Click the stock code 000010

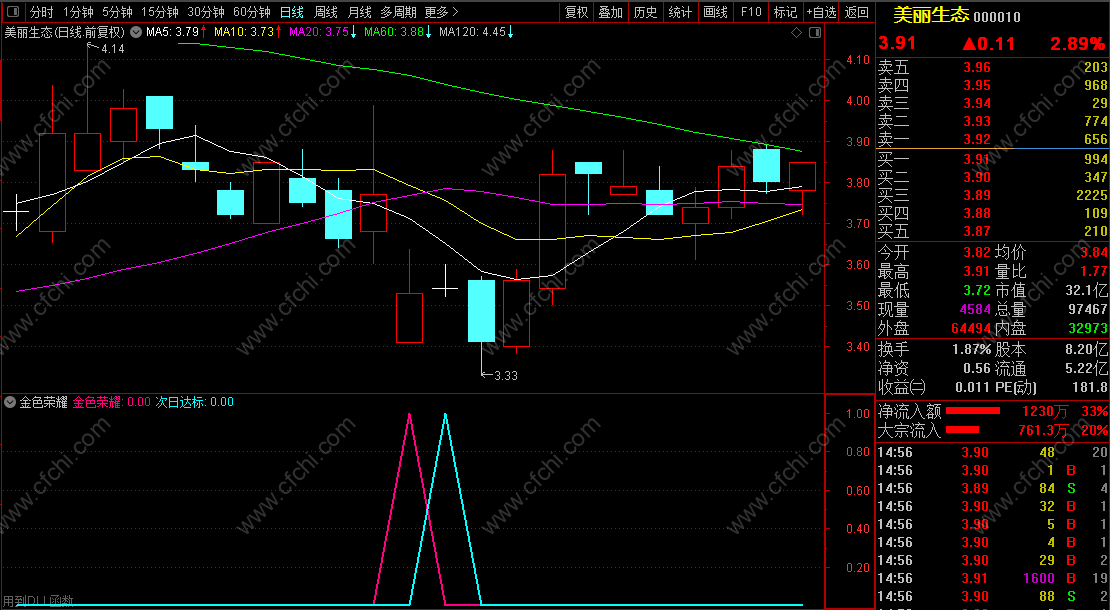(x=997, y=17)
